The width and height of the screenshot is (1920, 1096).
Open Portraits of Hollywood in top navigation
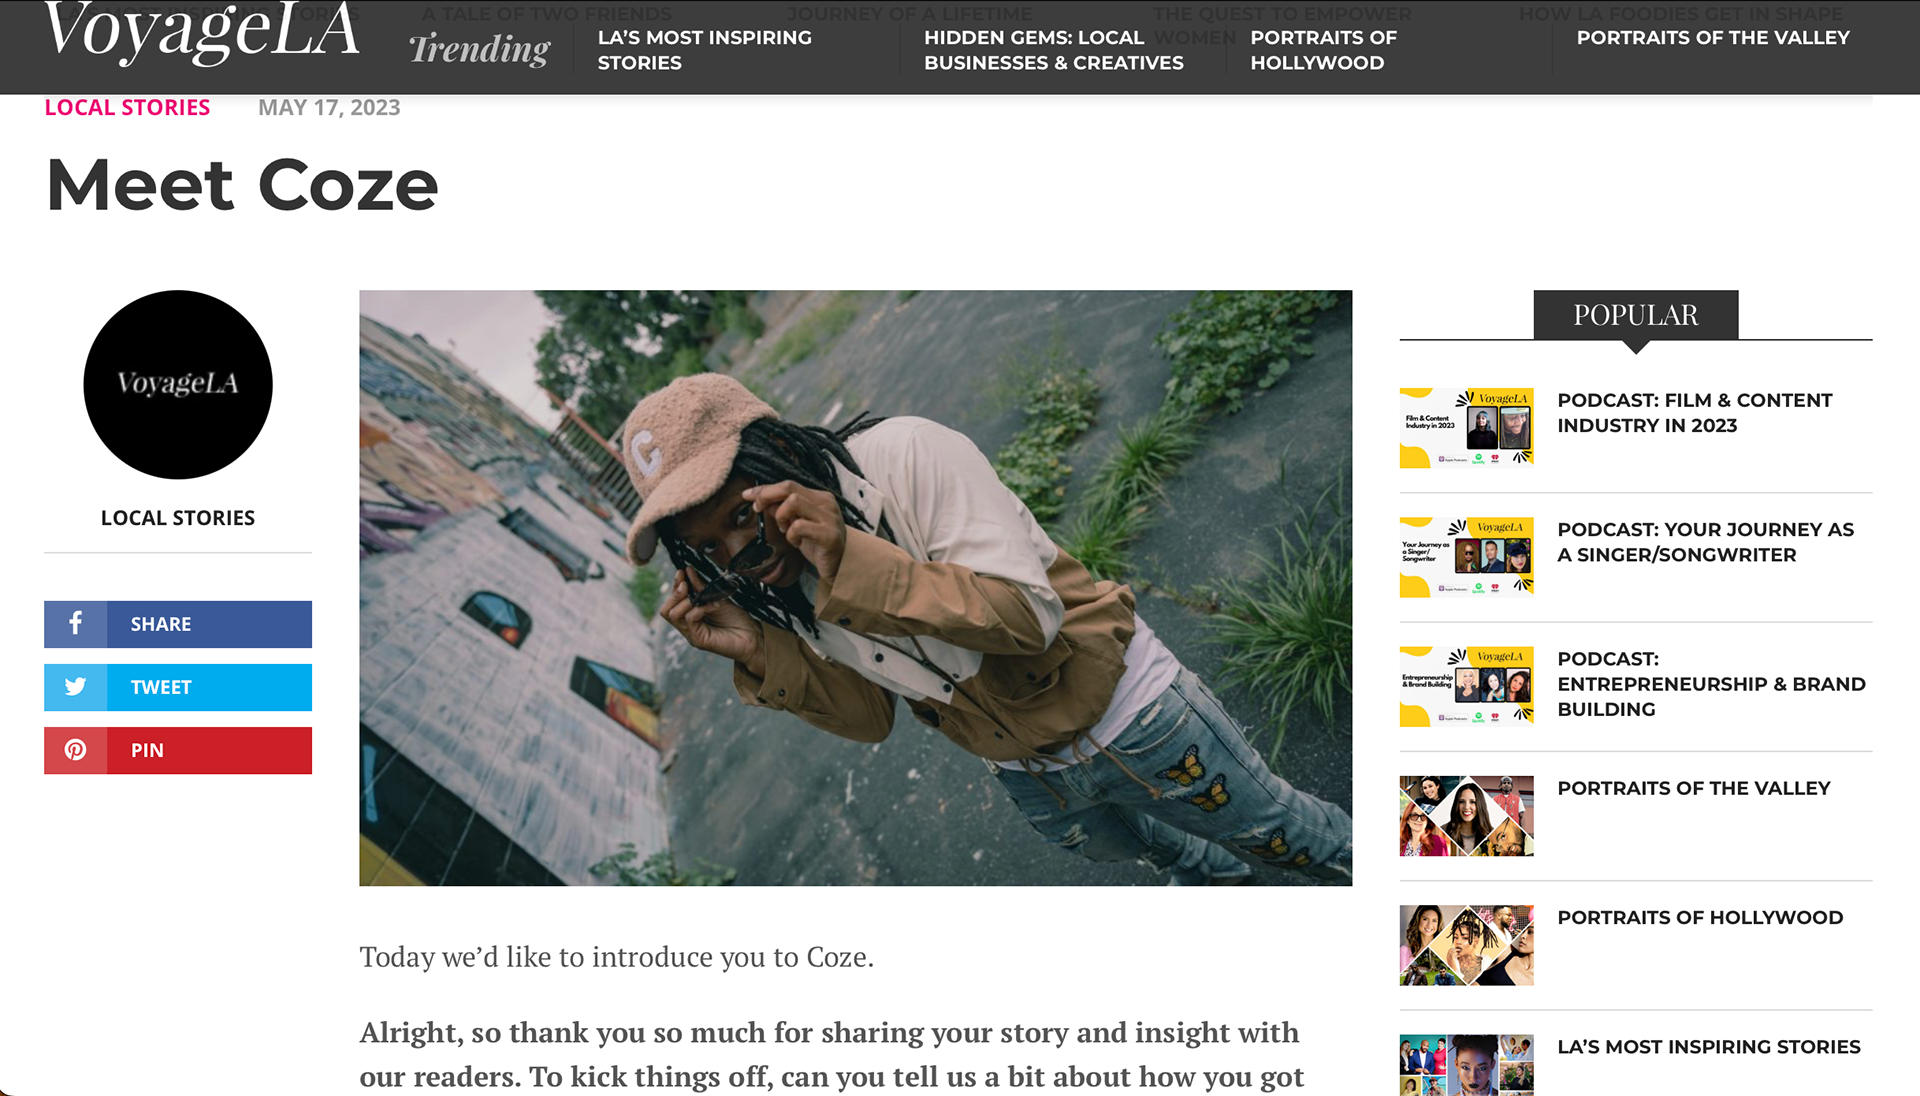(1323, 50)
